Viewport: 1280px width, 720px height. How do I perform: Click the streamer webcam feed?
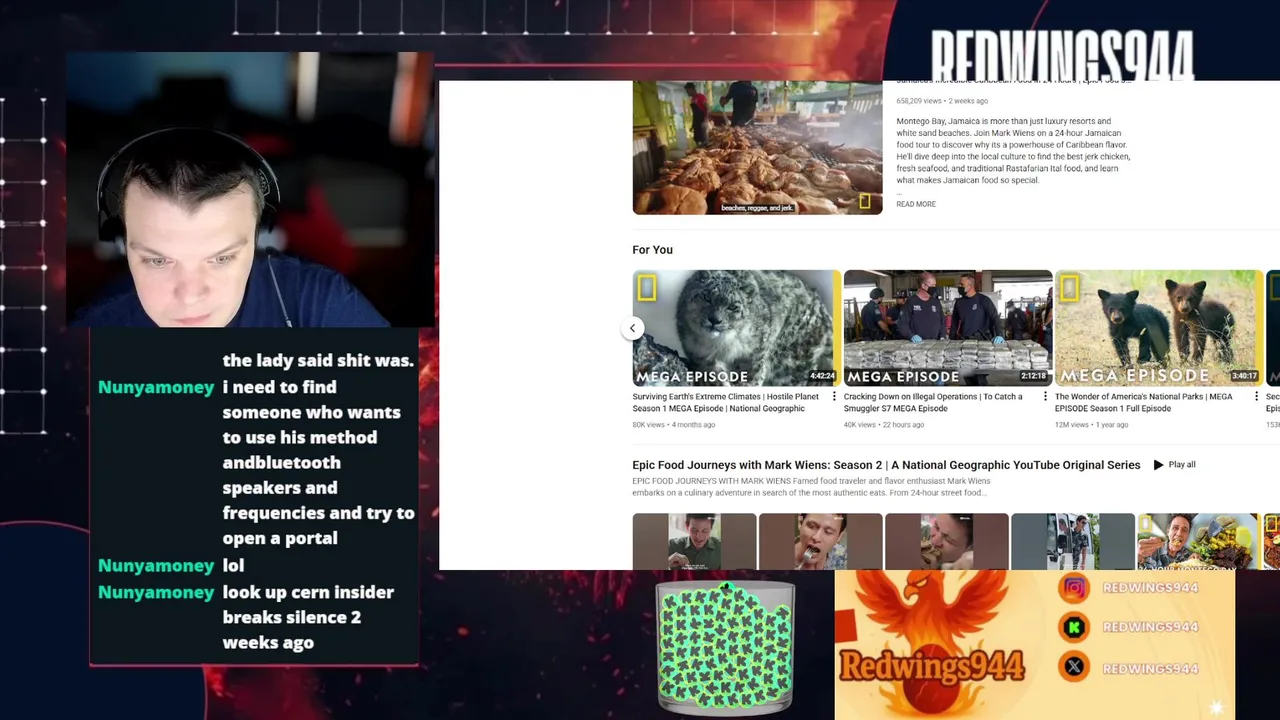[x=250, y=190]
